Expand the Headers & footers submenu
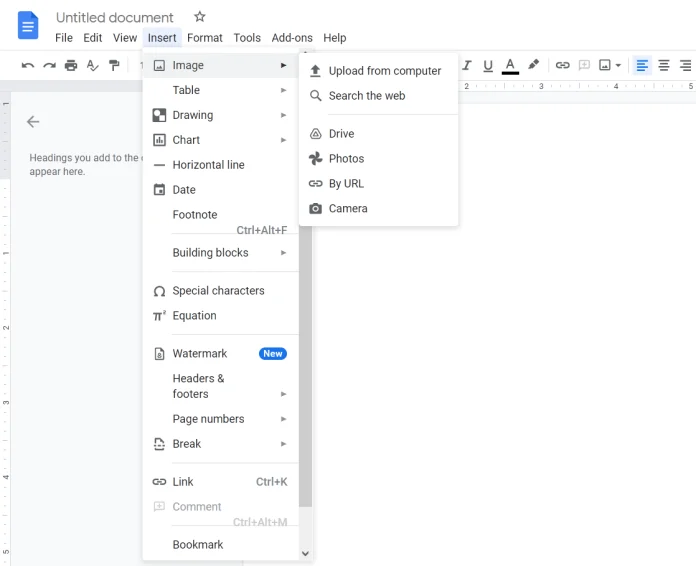The image size is (696, 566). pos(220,386)
